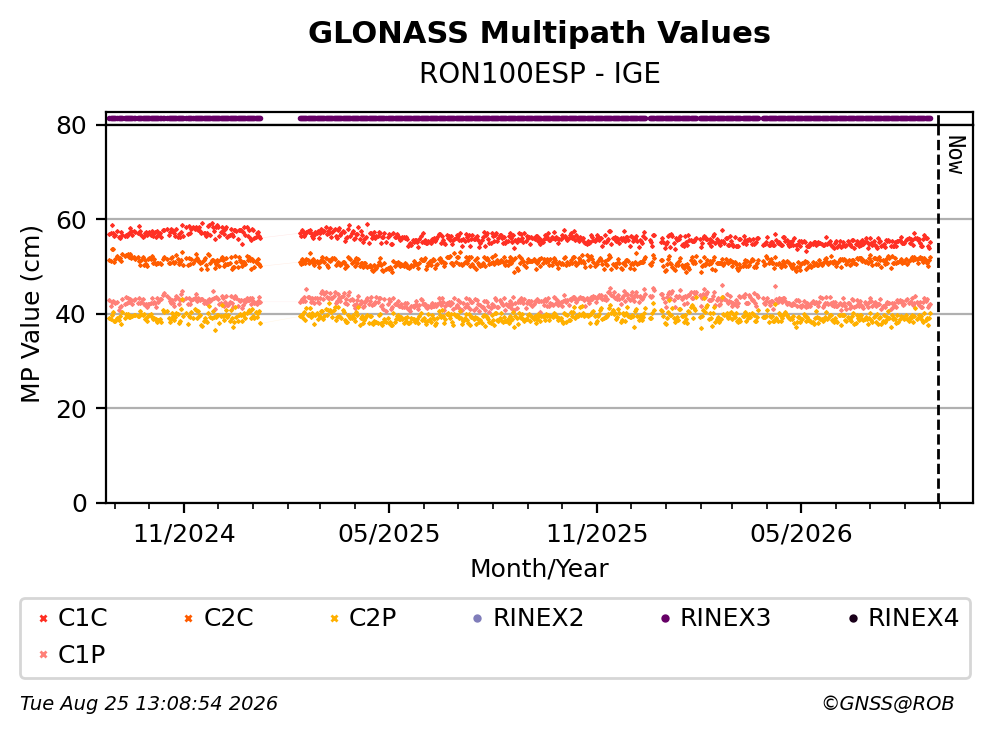This screenshot has height=734, width=993.
Task: Click the C2P yellow legend marker
Action: point(334,619)
